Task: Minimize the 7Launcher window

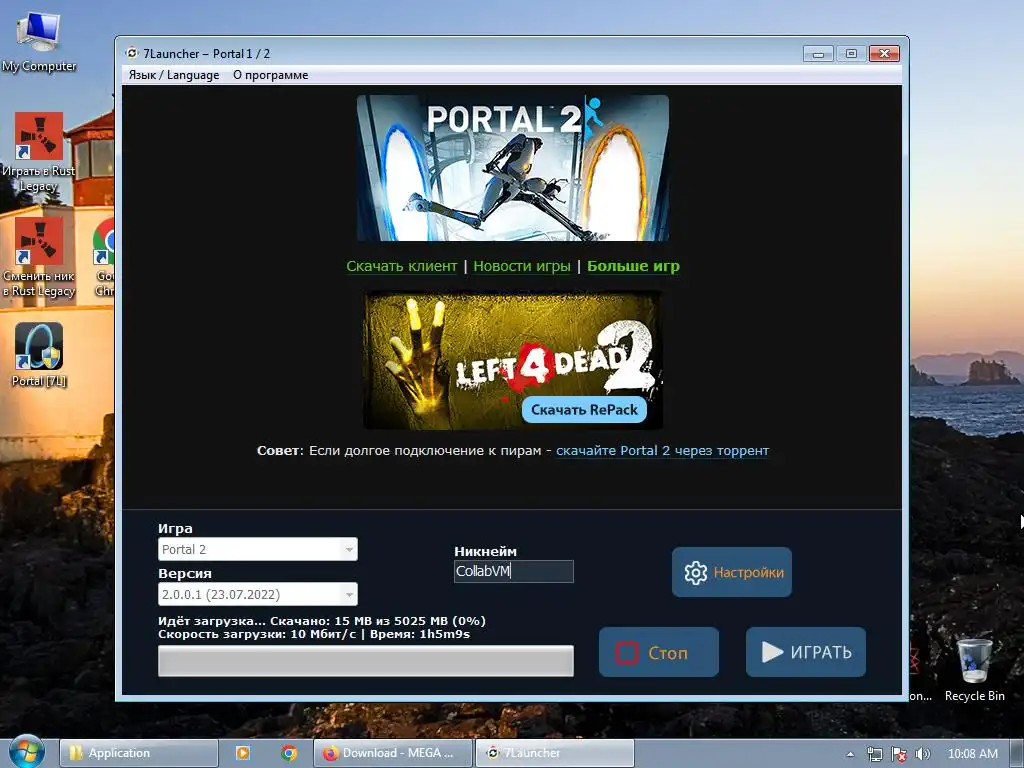Action: 818,54
